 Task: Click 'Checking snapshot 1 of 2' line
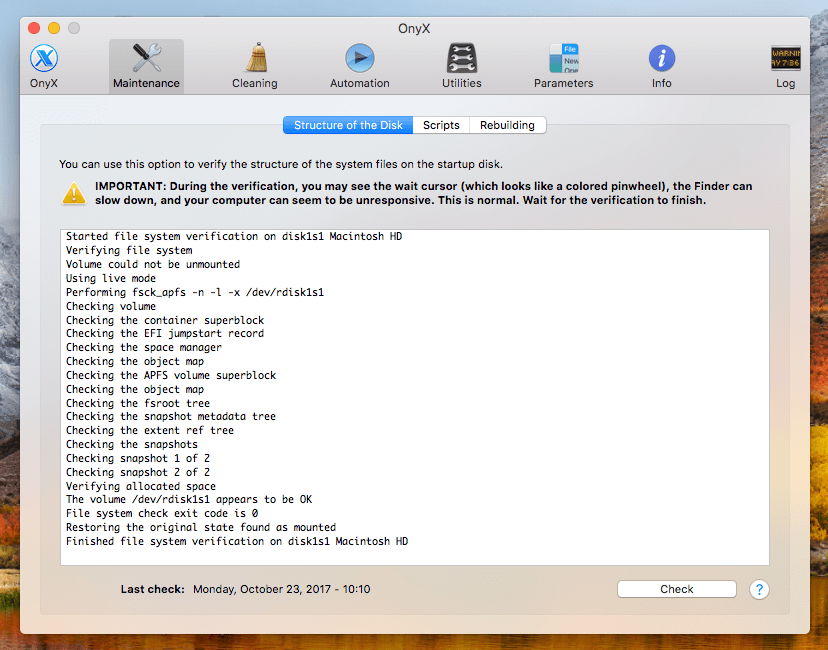click(x=138, y=458)
